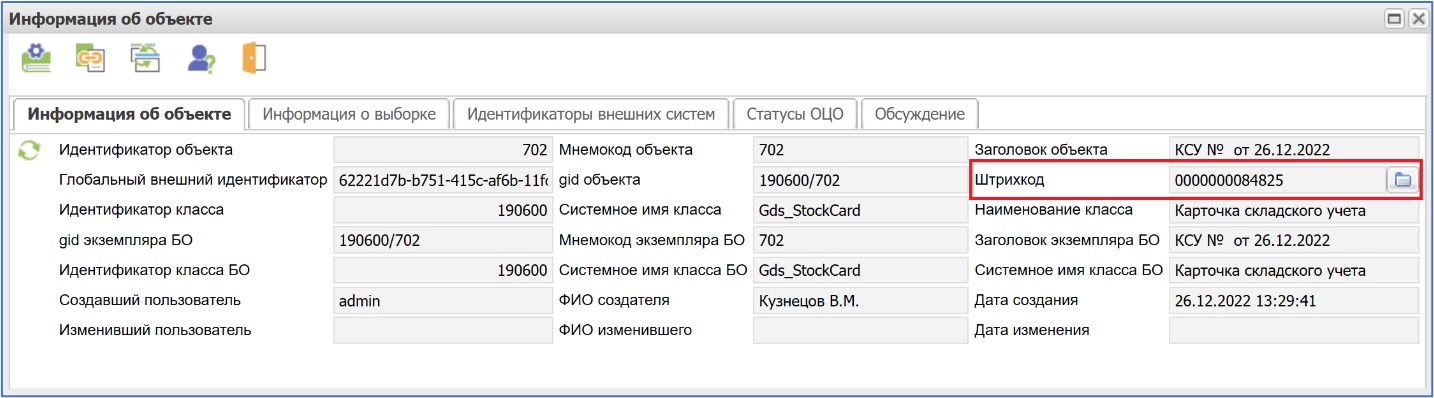Click the green refresh arrows beside Идентификатор объекта
Viewport: 1434px width, 398px height.
[30, 151]
